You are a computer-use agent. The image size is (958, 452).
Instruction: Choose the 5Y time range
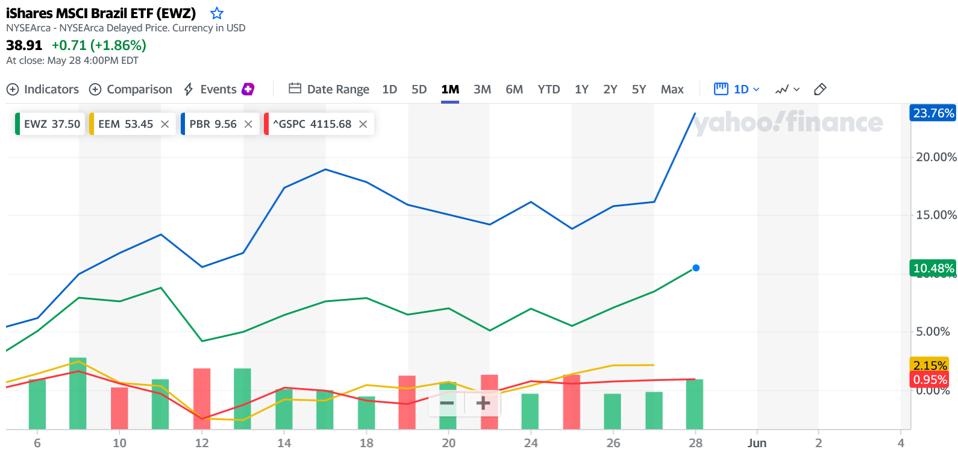[x=639, y=89]
